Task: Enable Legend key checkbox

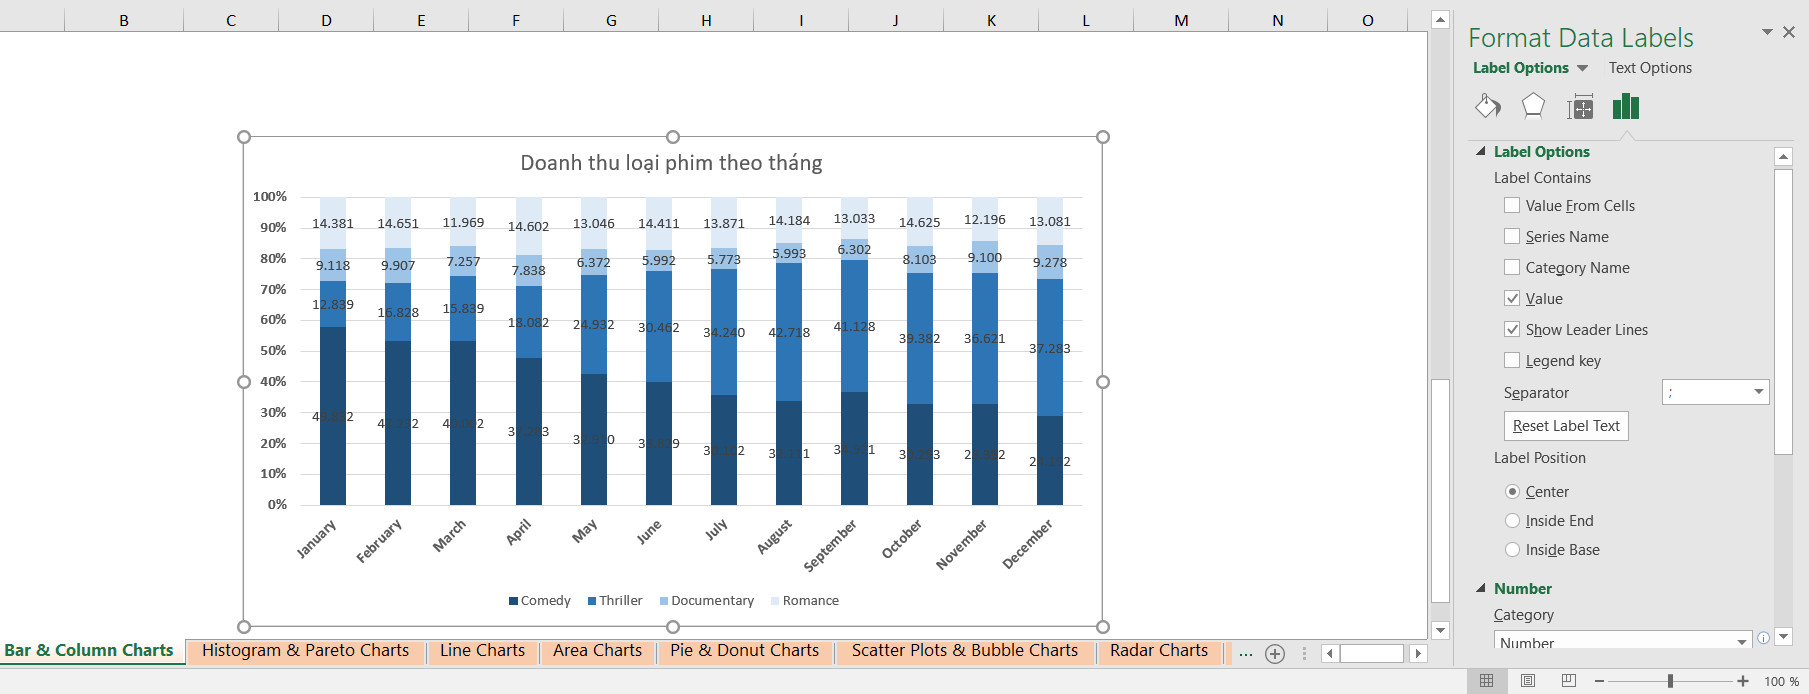Action: [x=1512, y=360]
